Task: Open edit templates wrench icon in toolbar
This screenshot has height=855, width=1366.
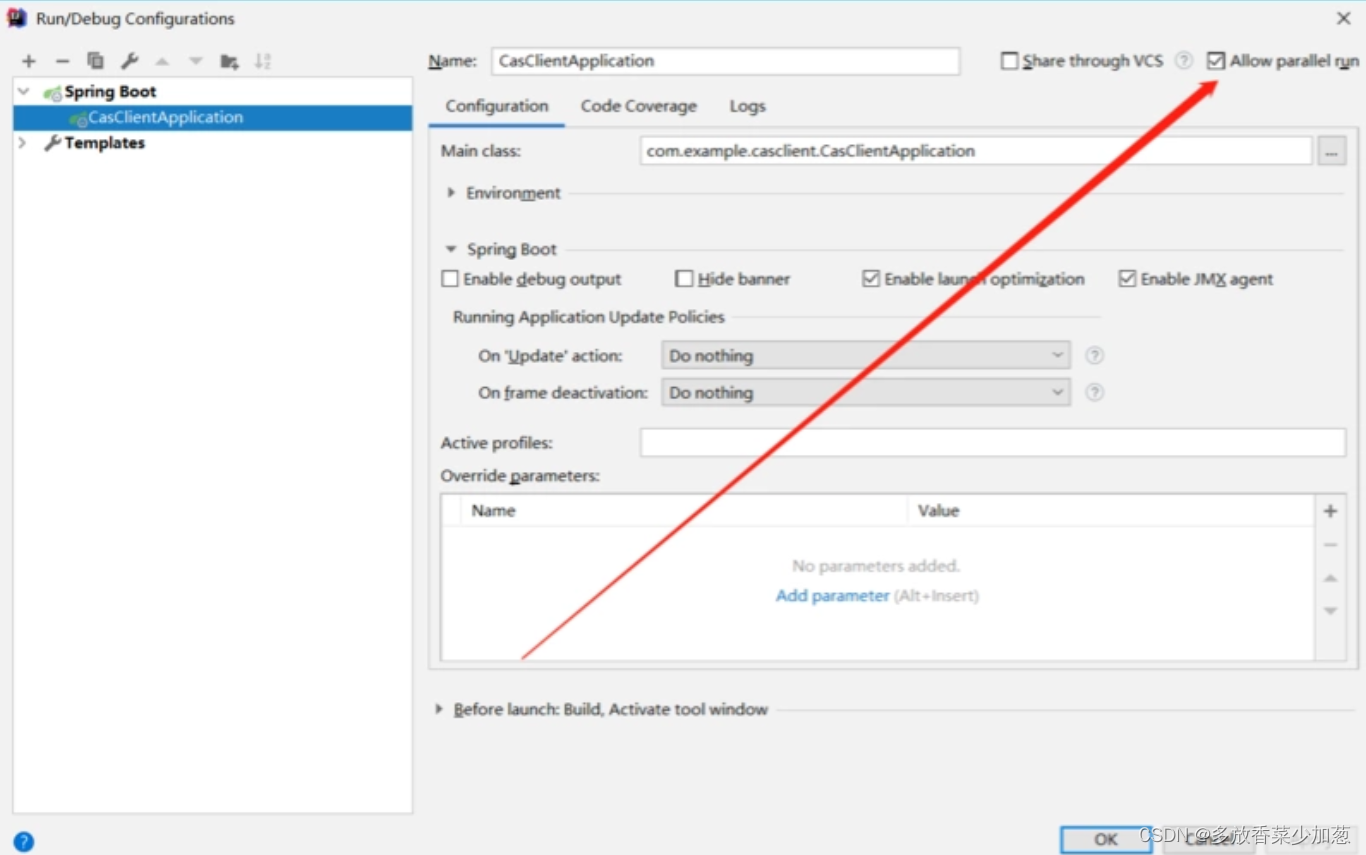Action: pos(129,61)
